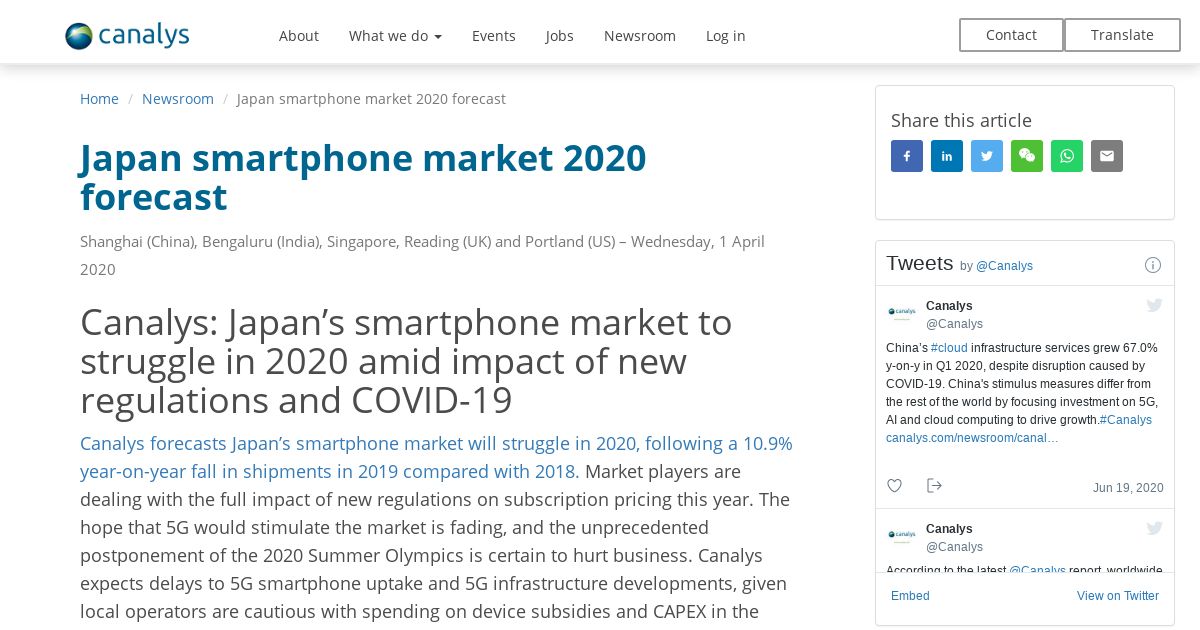Screen dimensions: 1200x630
Task: Click the current page name in breadcrumb
Action: click(x=371, y=99)
